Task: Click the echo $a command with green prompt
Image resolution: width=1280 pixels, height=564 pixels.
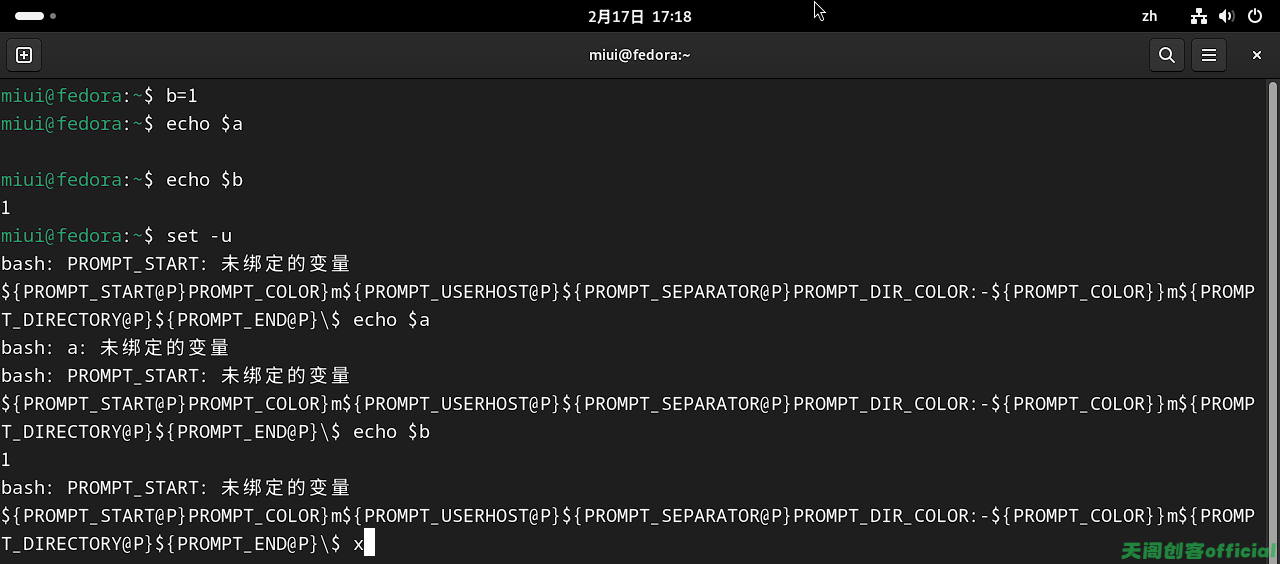Action: (122, 124)
